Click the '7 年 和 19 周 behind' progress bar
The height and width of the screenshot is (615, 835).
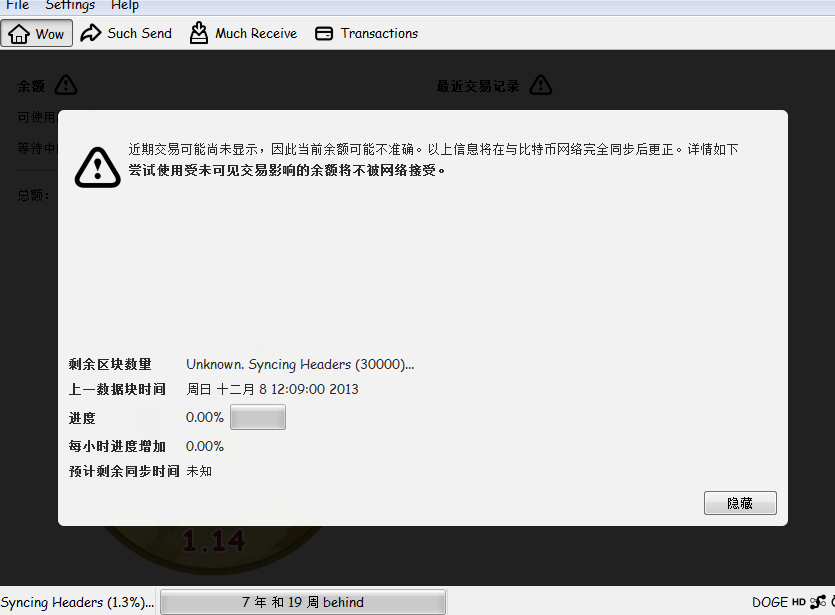pos(302,602)
